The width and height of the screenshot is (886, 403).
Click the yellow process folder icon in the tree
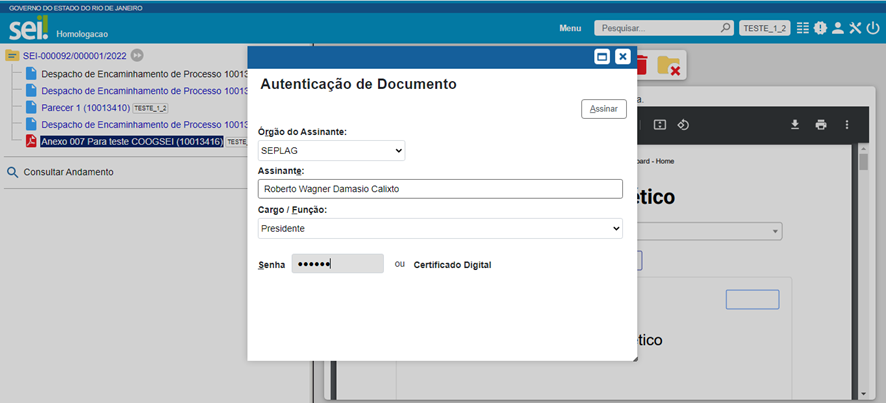(x=12, y=55)
